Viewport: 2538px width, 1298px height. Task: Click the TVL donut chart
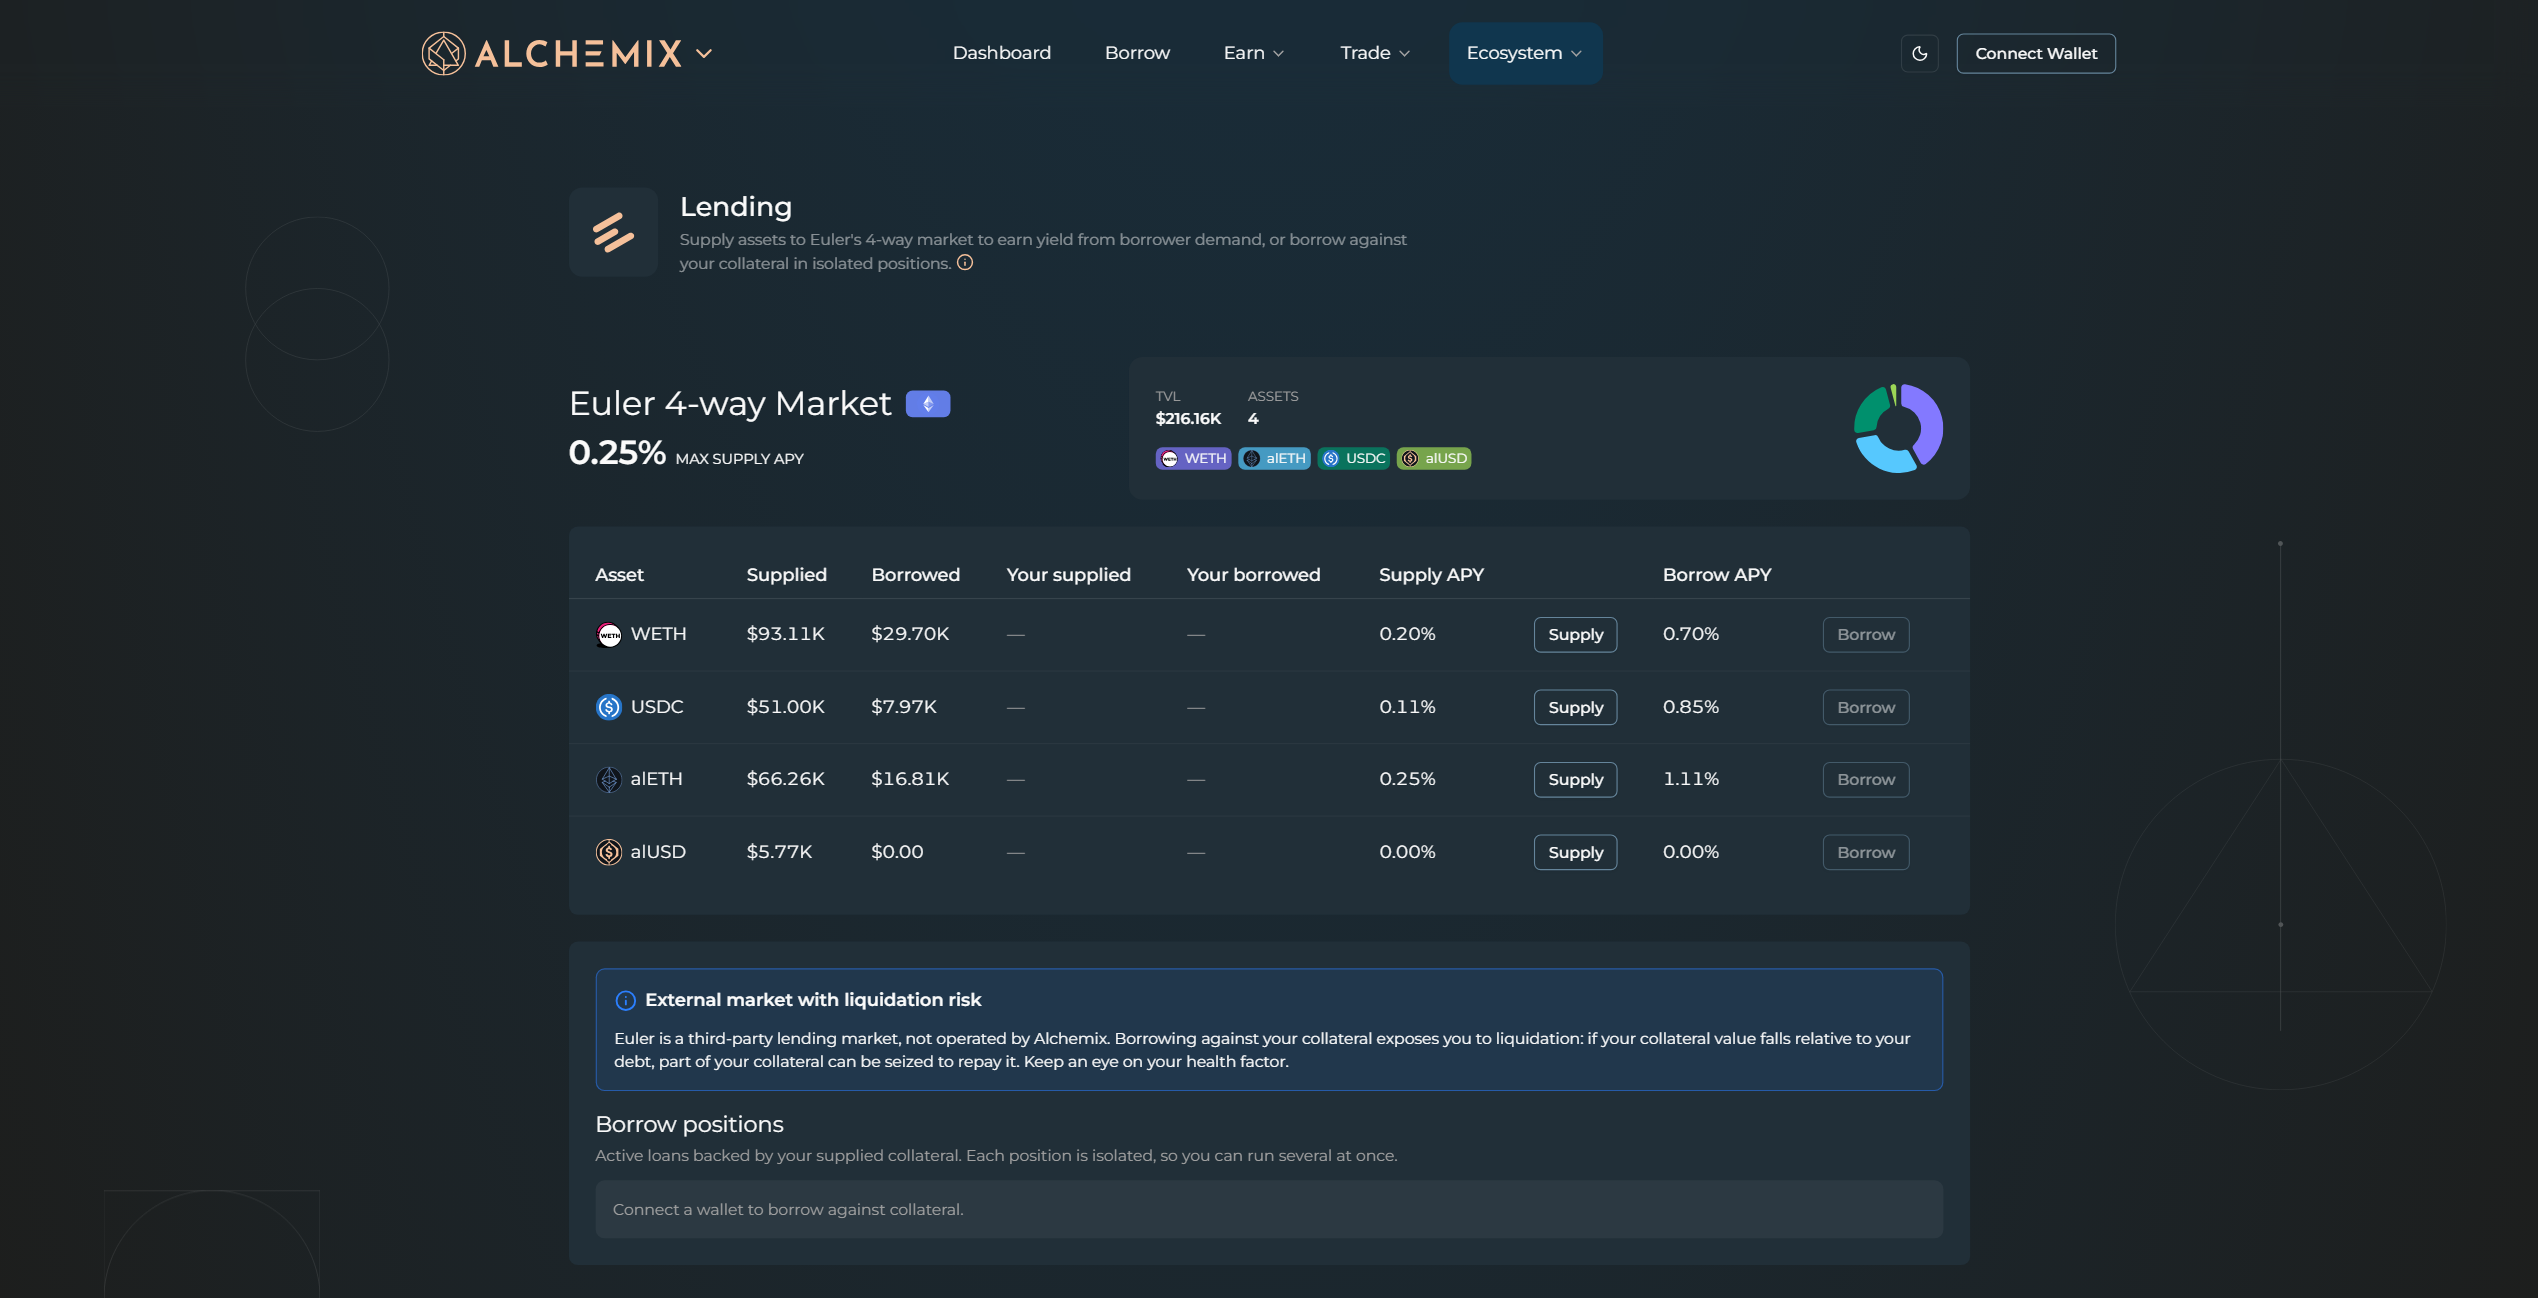pos(1898,428)
